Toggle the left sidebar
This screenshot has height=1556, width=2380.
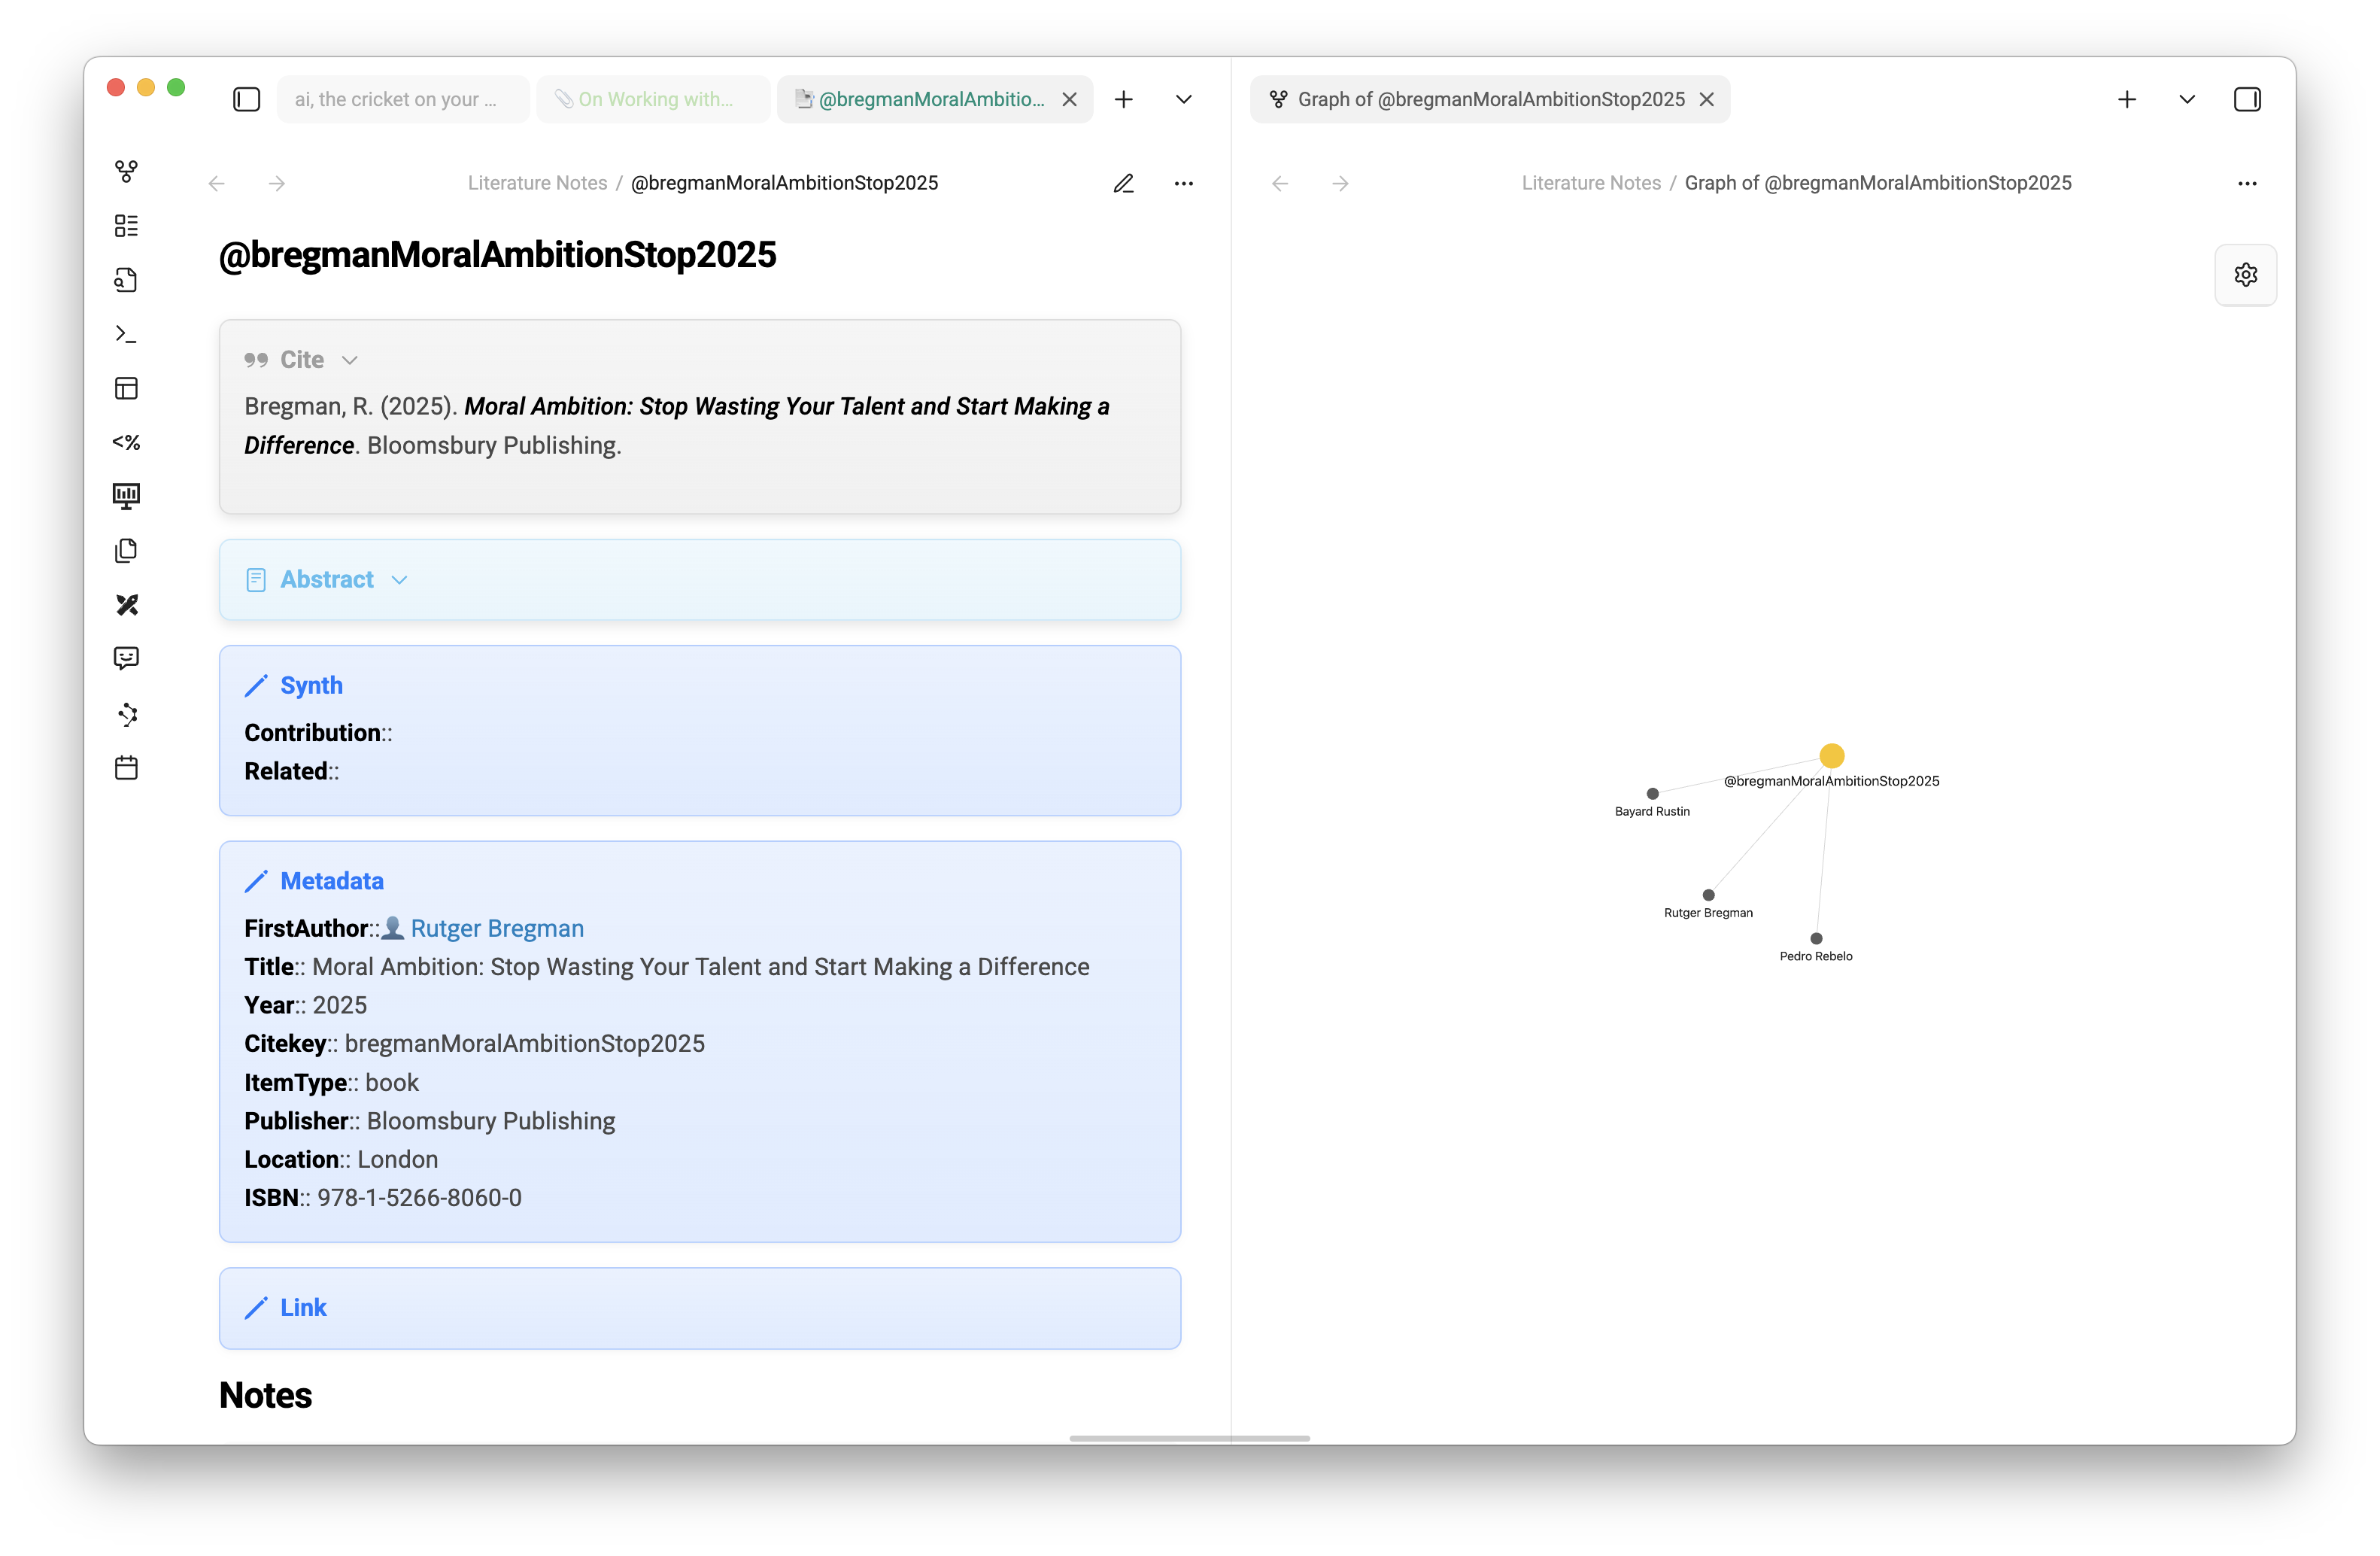click(246, 99)
